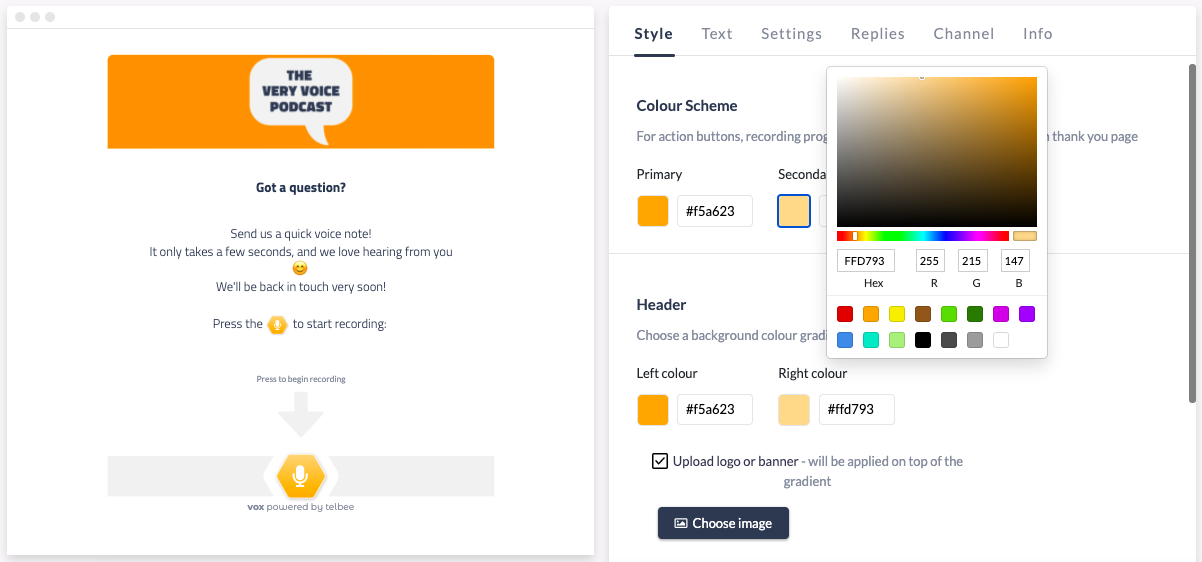Click the rainbow hue slider bar

pyautogui.click(x=923, y=236)
